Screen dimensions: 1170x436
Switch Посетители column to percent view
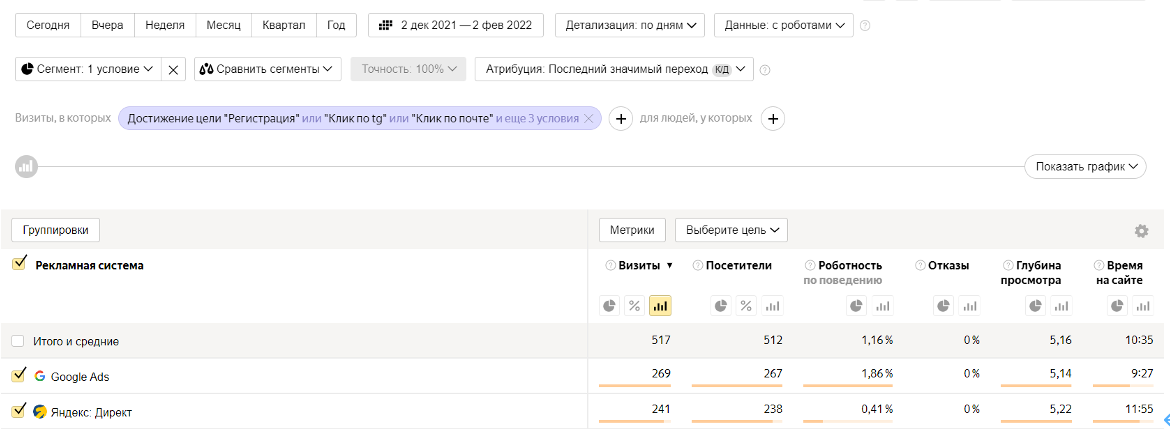click(746, 305)
